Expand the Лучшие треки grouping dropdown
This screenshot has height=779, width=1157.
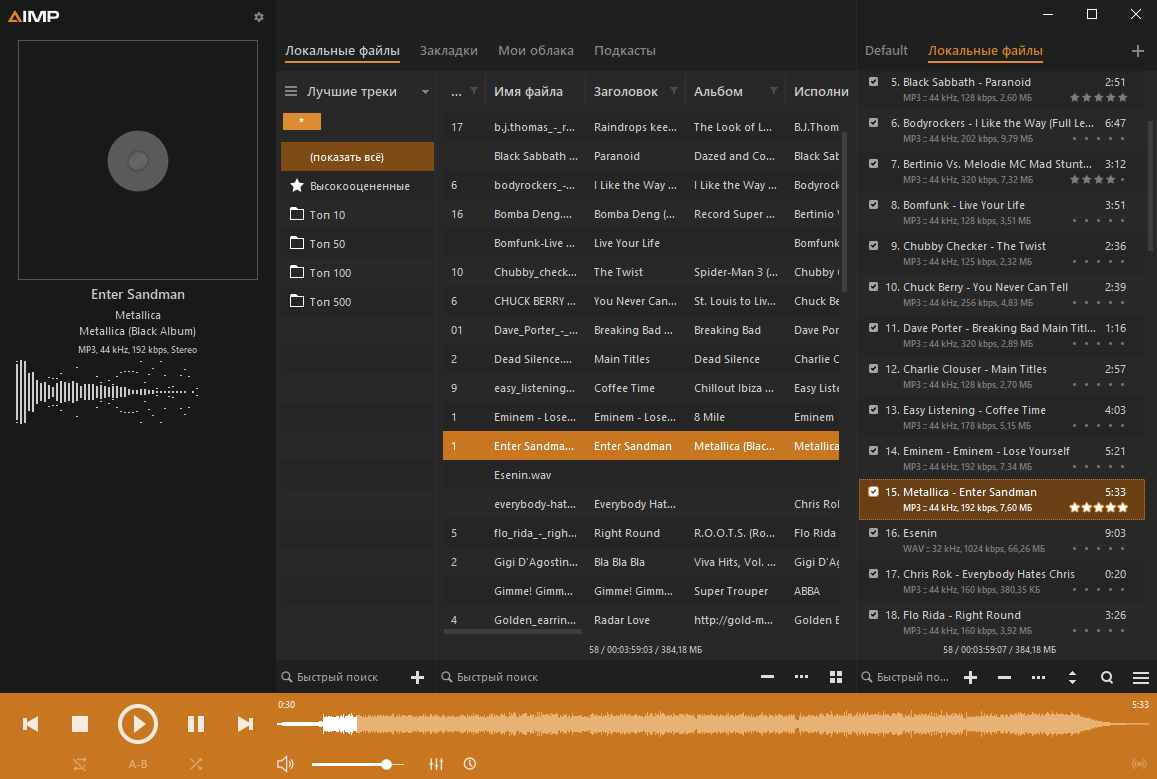(x=425, y=92)
